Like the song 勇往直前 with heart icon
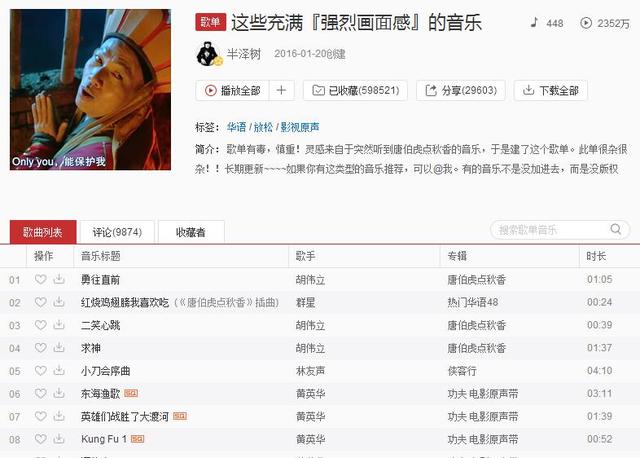Viewport: 640px width, 458px height. 40,280
